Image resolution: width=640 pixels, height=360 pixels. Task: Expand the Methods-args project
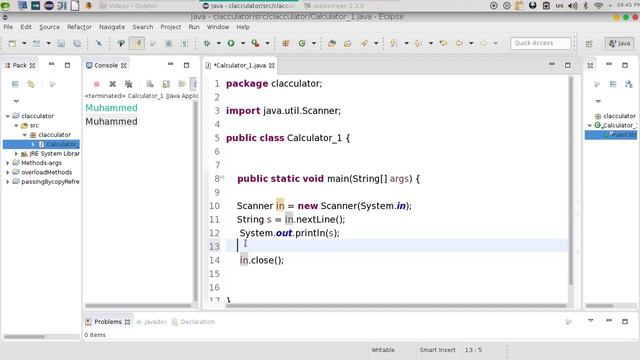click(7, 163)
